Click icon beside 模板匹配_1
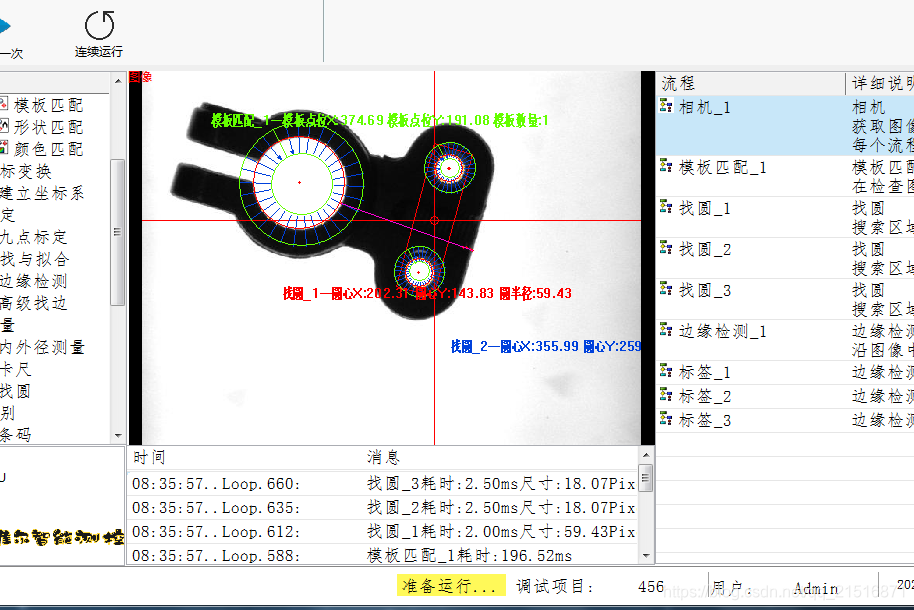Viewport: 914px width, 610px height. [x=666, y=166]
